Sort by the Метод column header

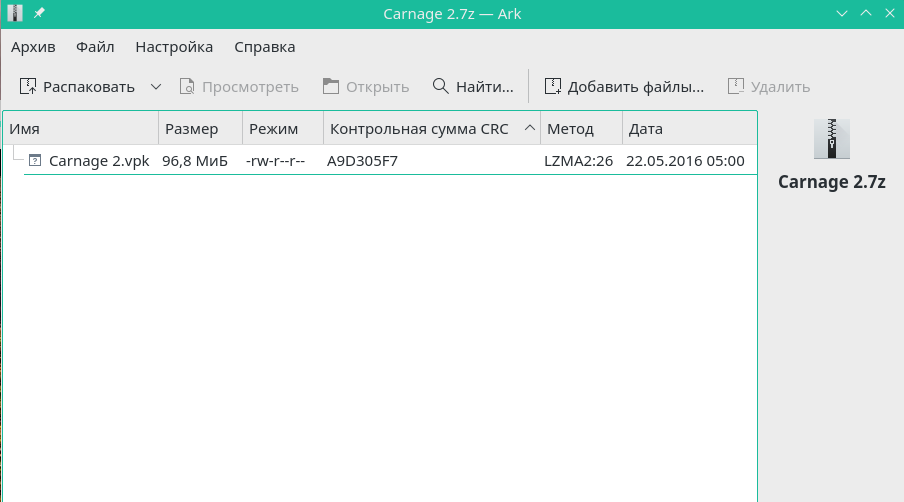click(x=582, y=129)
